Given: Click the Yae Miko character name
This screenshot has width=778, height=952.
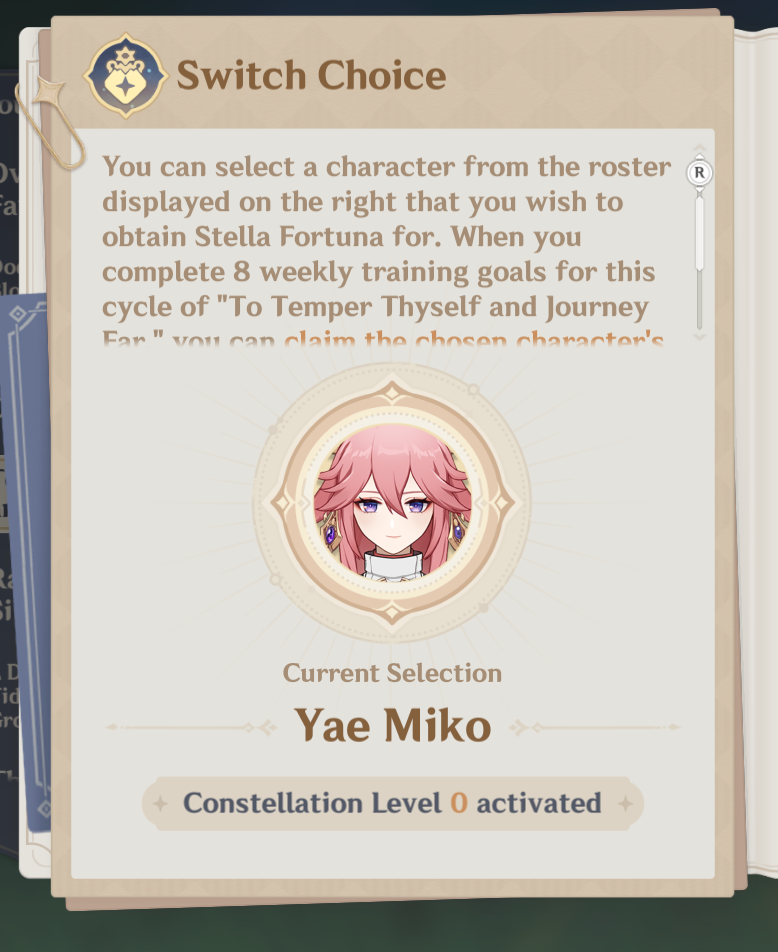Looking at the screenshot, I should pyautogui.click(x=393, y=725).
